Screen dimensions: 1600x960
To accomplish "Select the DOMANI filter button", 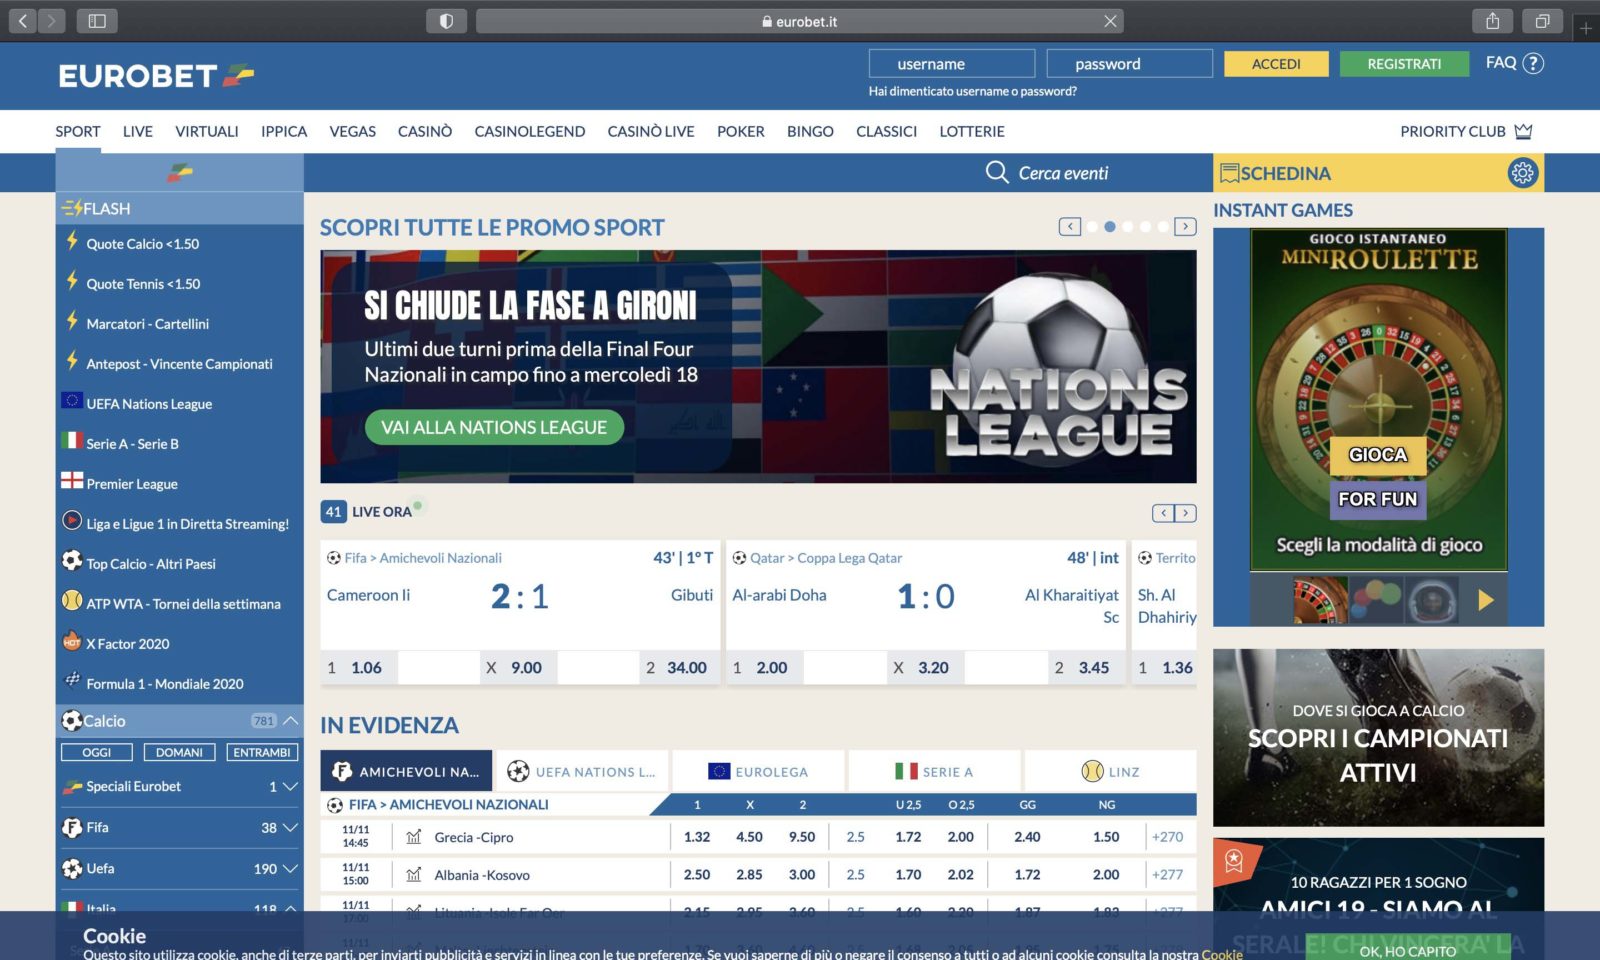I will [178, 751].
